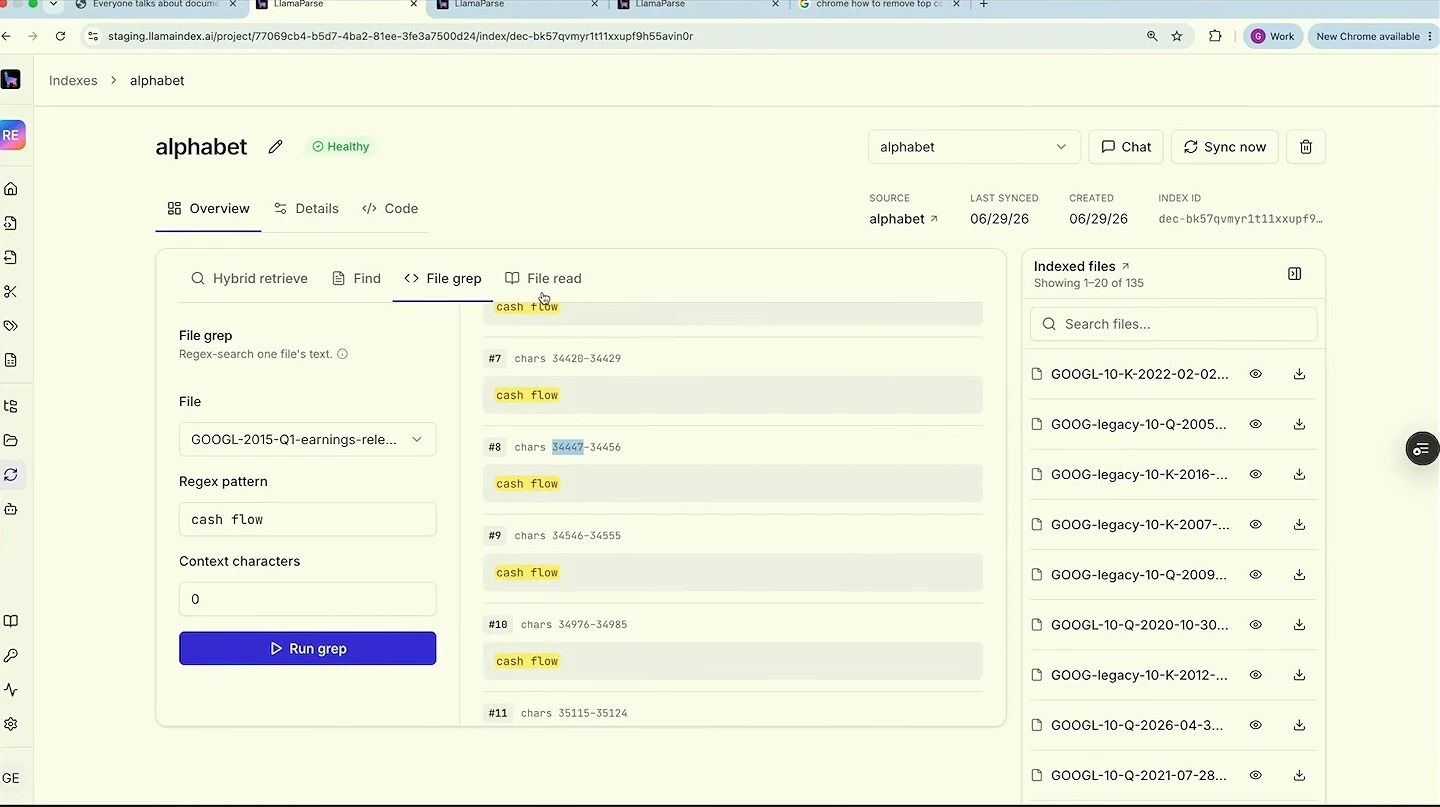Switch to the Details tab

point(307,209)
